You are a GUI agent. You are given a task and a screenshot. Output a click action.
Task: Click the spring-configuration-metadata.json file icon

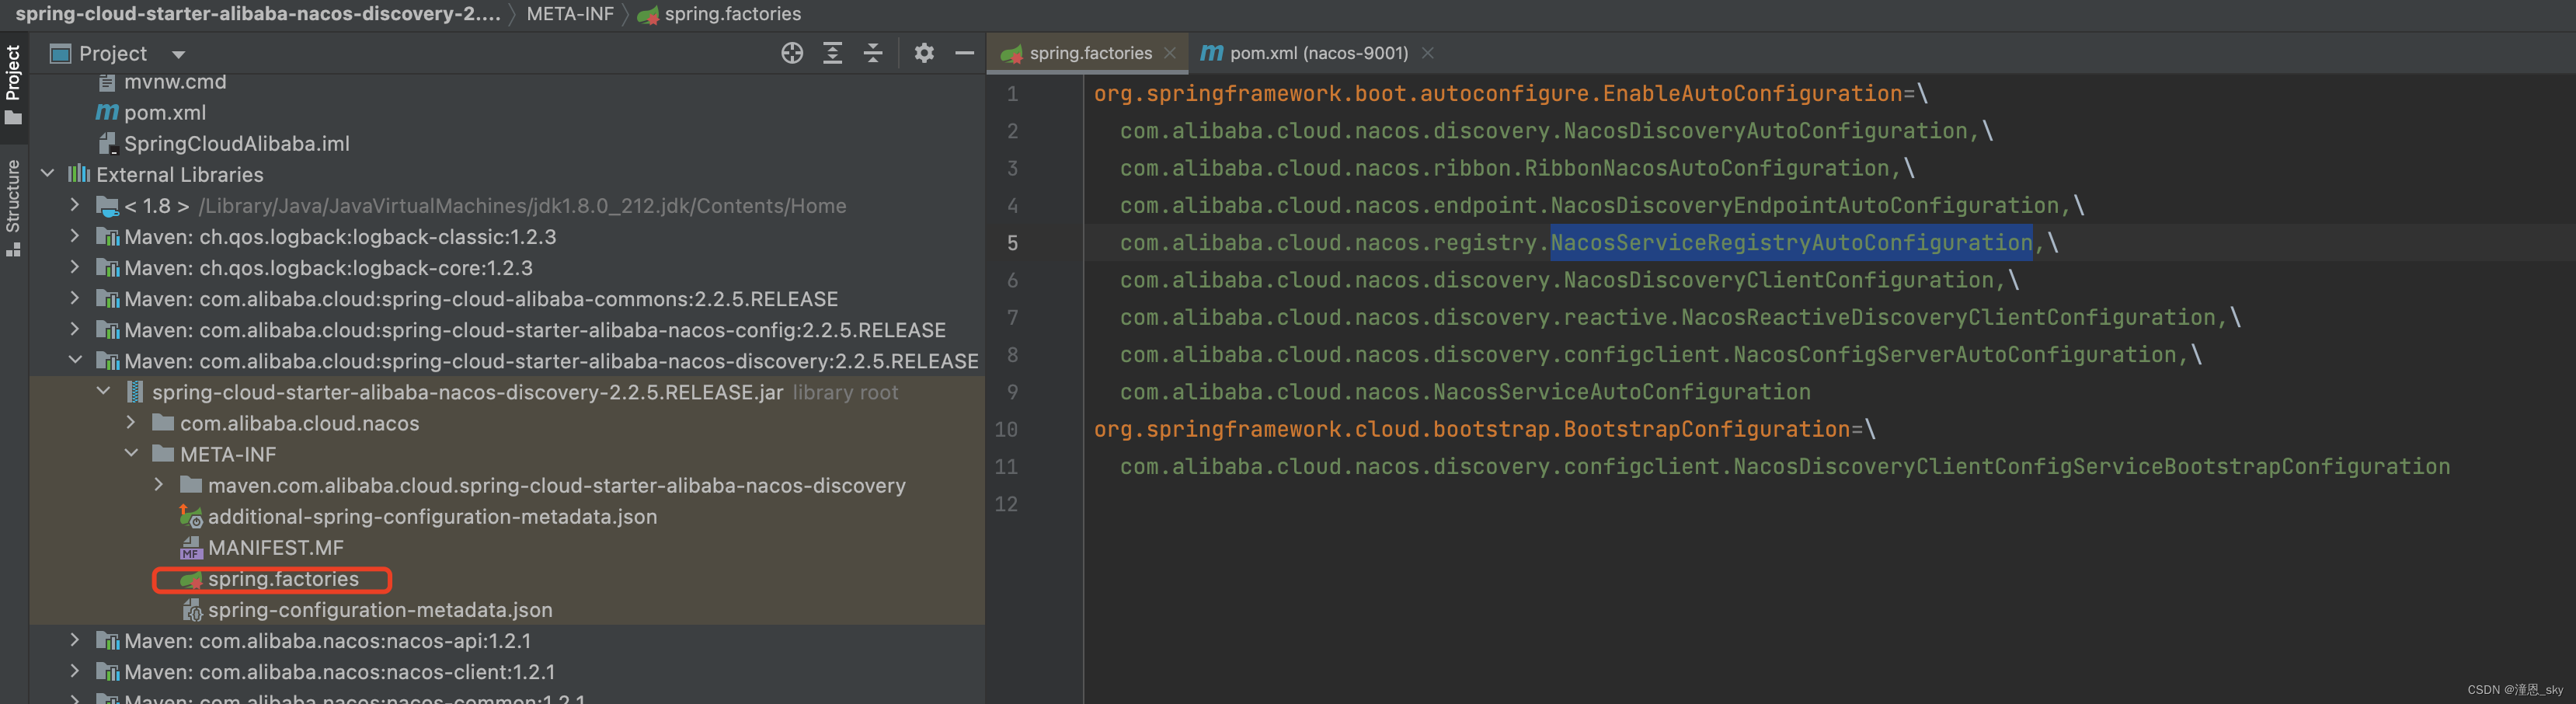[192, 610]
